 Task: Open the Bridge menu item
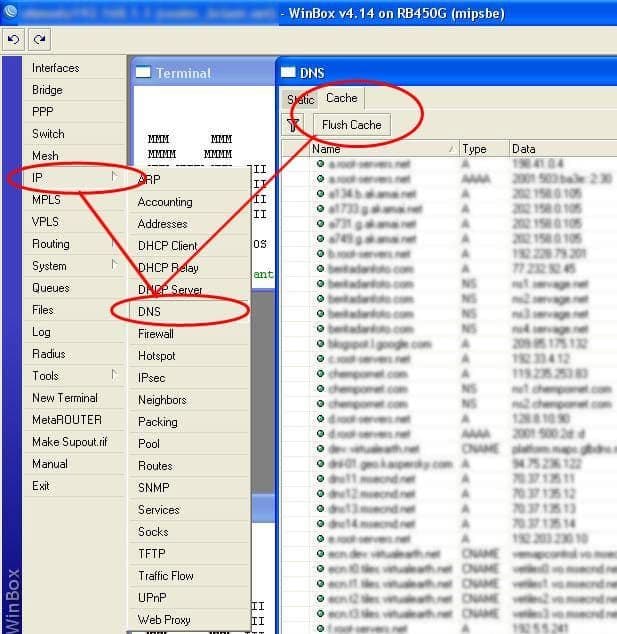pyautogui.click(x=74, y=90)
